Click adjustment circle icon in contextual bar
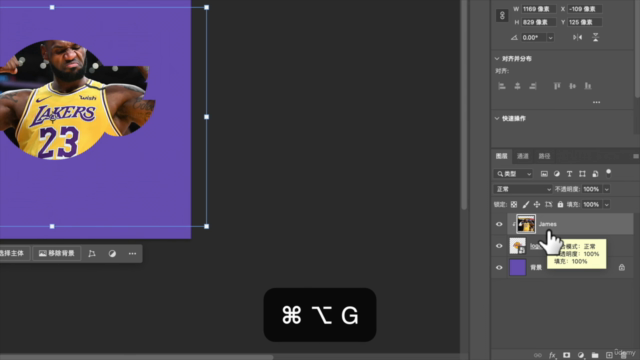The image size is (640, 360). point(112,253)
